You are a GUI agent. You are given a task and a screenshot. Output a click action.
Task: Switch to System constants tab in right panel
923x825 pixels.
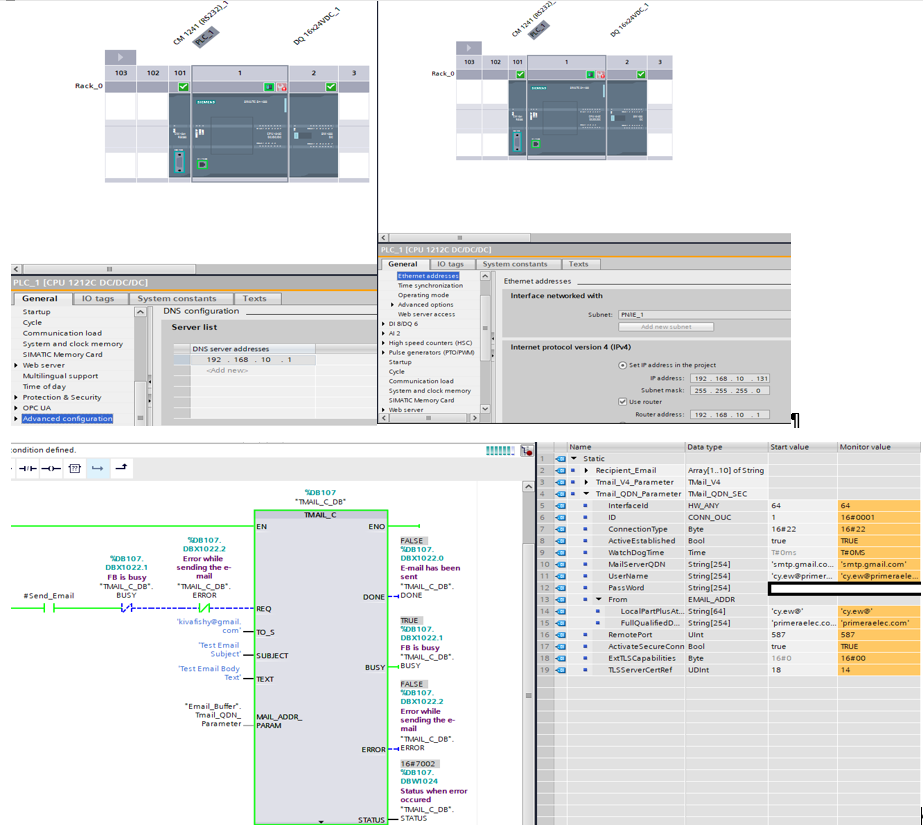tap(516, 264)
